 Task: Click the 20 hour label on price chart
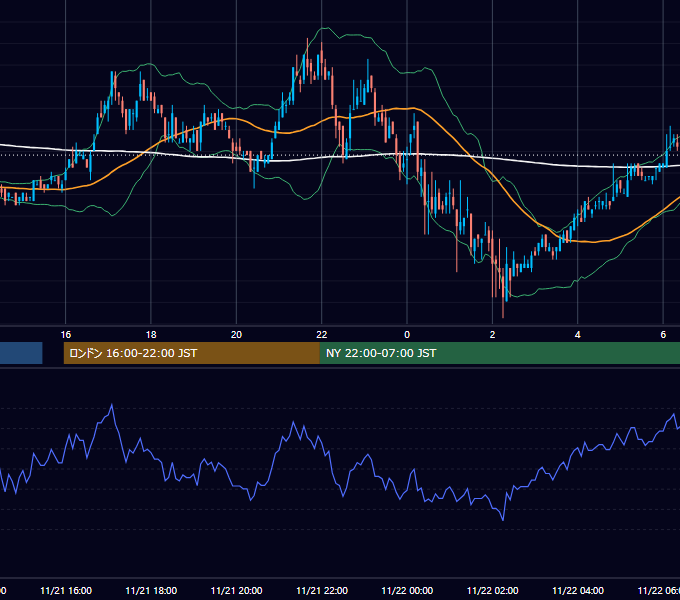click(236, 334)
